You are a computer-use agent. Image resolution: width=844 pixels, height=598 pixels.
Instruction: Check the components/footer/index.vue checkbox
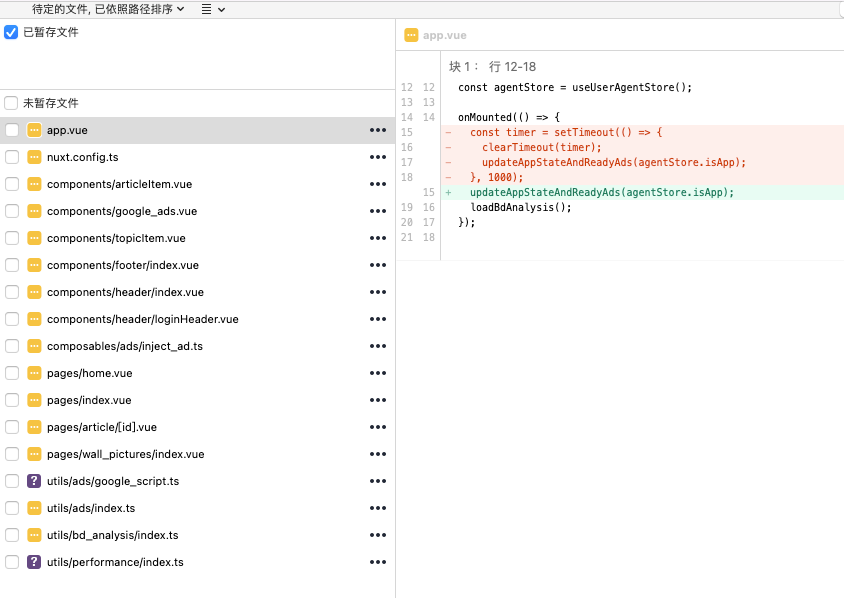[12, 265]
